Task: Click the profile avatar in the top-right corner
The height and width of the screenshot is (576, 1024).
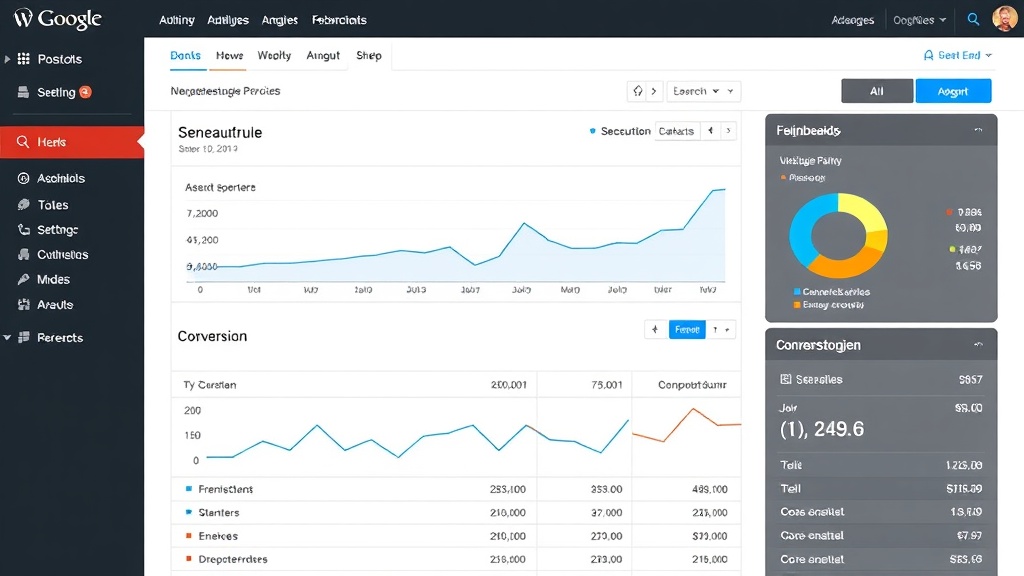Action: [x=1004, y=17]
